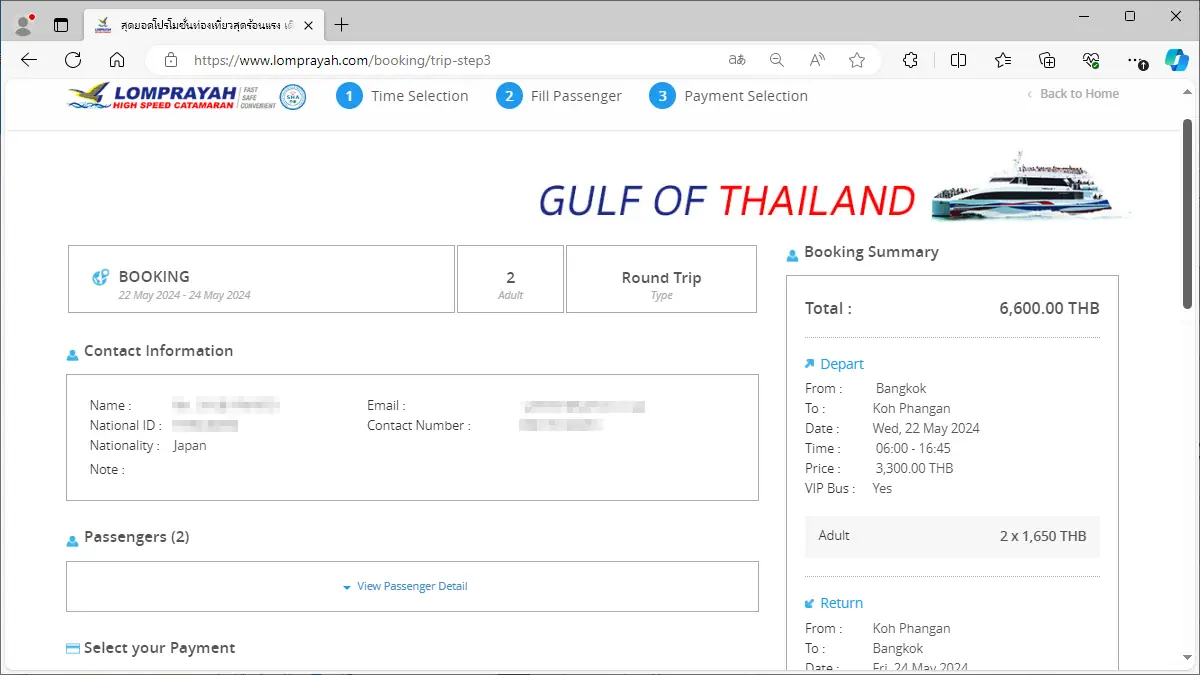Screen dimensions: 1200x675
Task: Add page to favorites star icon
Action: [x=857, y=60]
